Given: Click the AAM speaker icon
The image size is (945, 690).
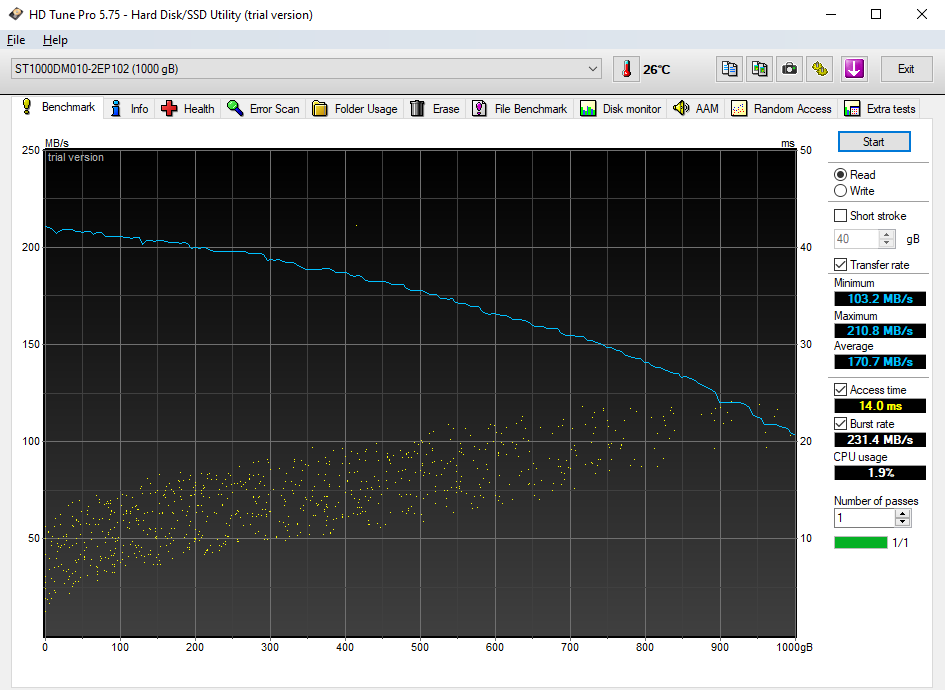Looking at the screenshot, I should pos(681,108).
